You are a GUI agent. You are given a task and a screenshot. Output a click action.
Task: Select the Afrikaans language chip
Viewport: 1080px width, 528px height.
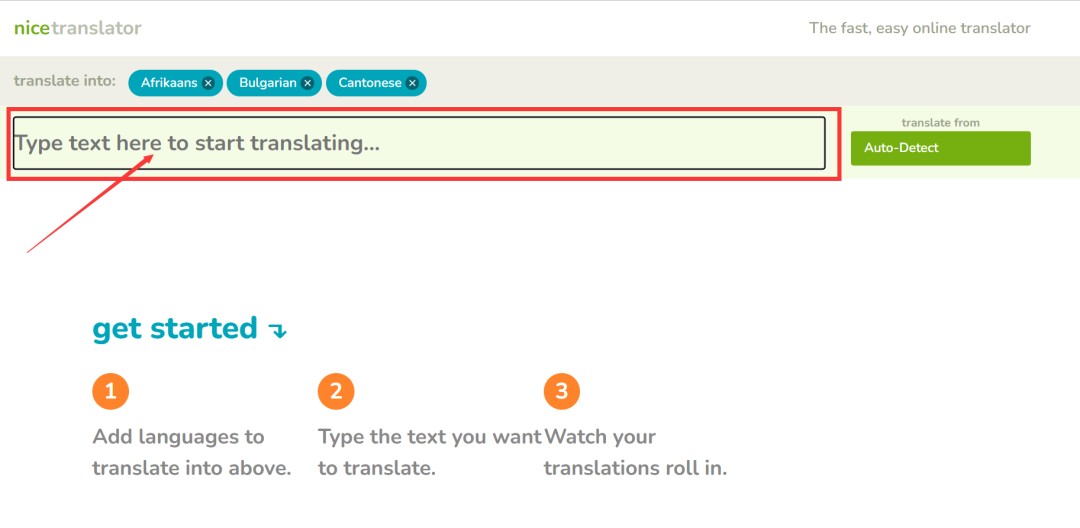click(169, 83)
